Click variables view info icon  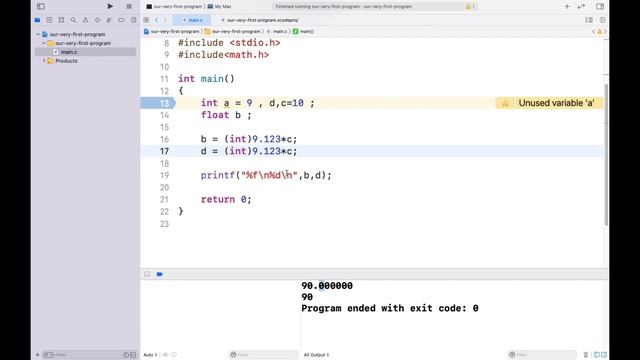pyautogui.click(x=174, y=355)
